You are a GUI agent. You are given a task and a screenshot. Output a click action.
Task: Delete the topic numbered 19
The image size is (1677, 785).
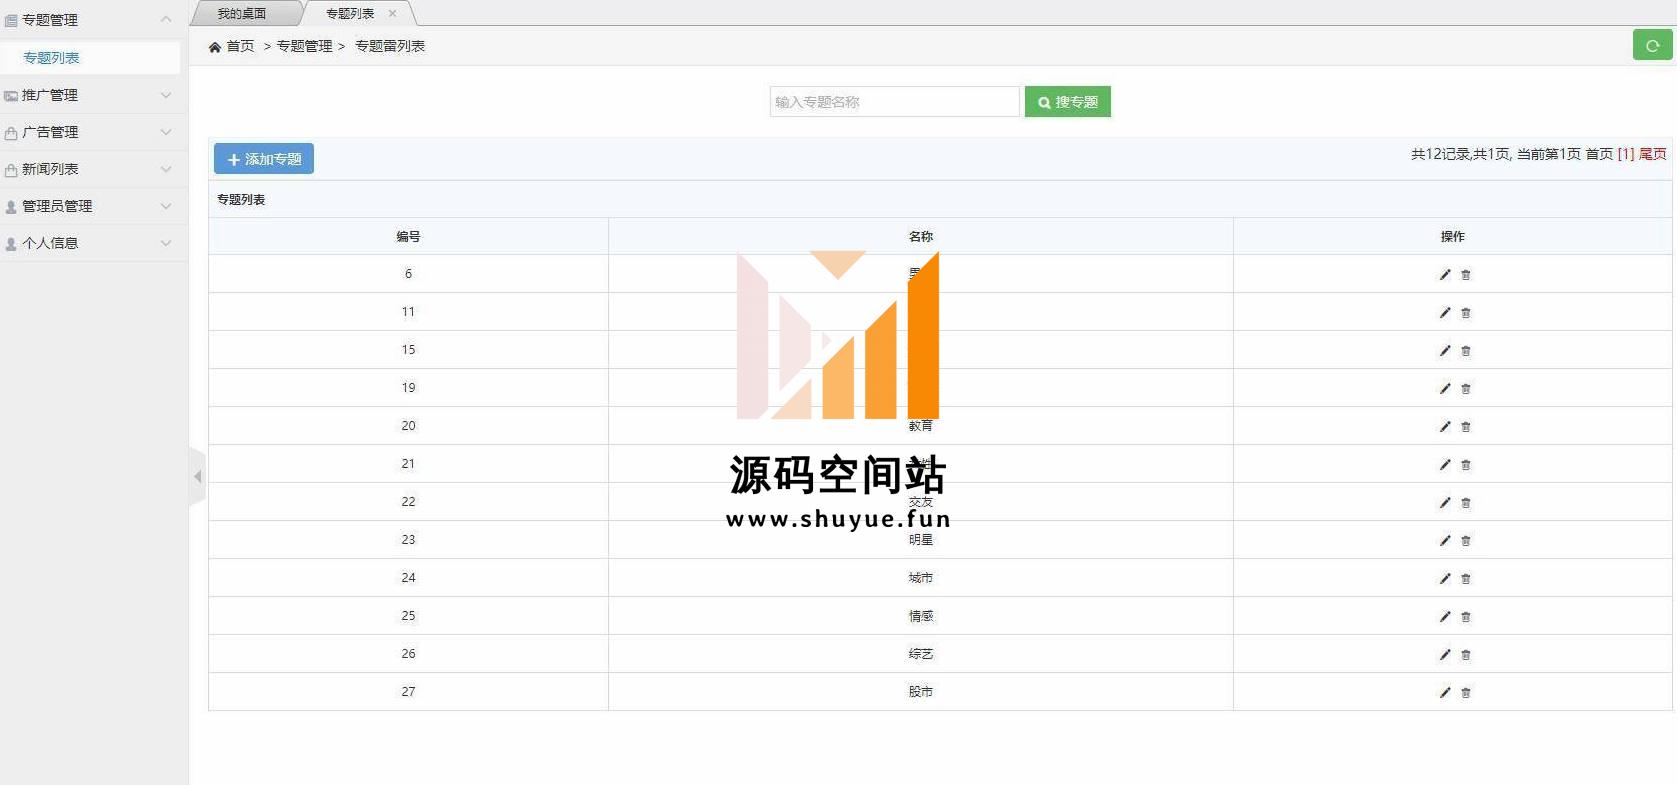[1466, 388]
